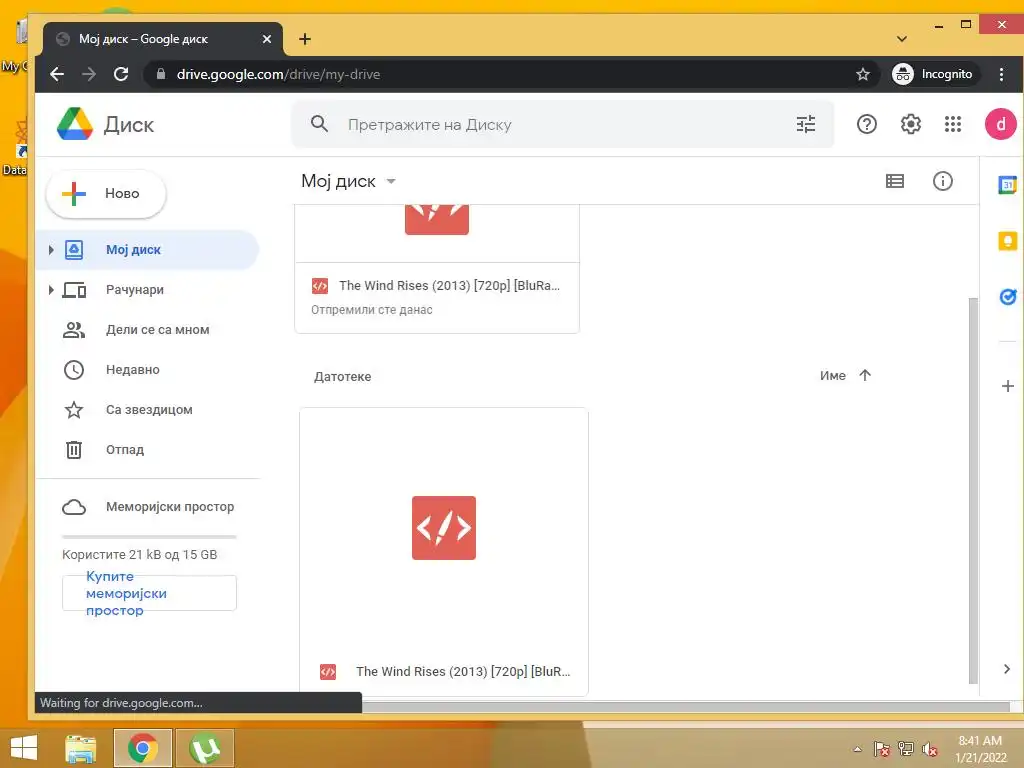Open File Explorer from taskbar
Image resolution: width=1024 pixels, height=768 pixels.
(x=80, y=748)
